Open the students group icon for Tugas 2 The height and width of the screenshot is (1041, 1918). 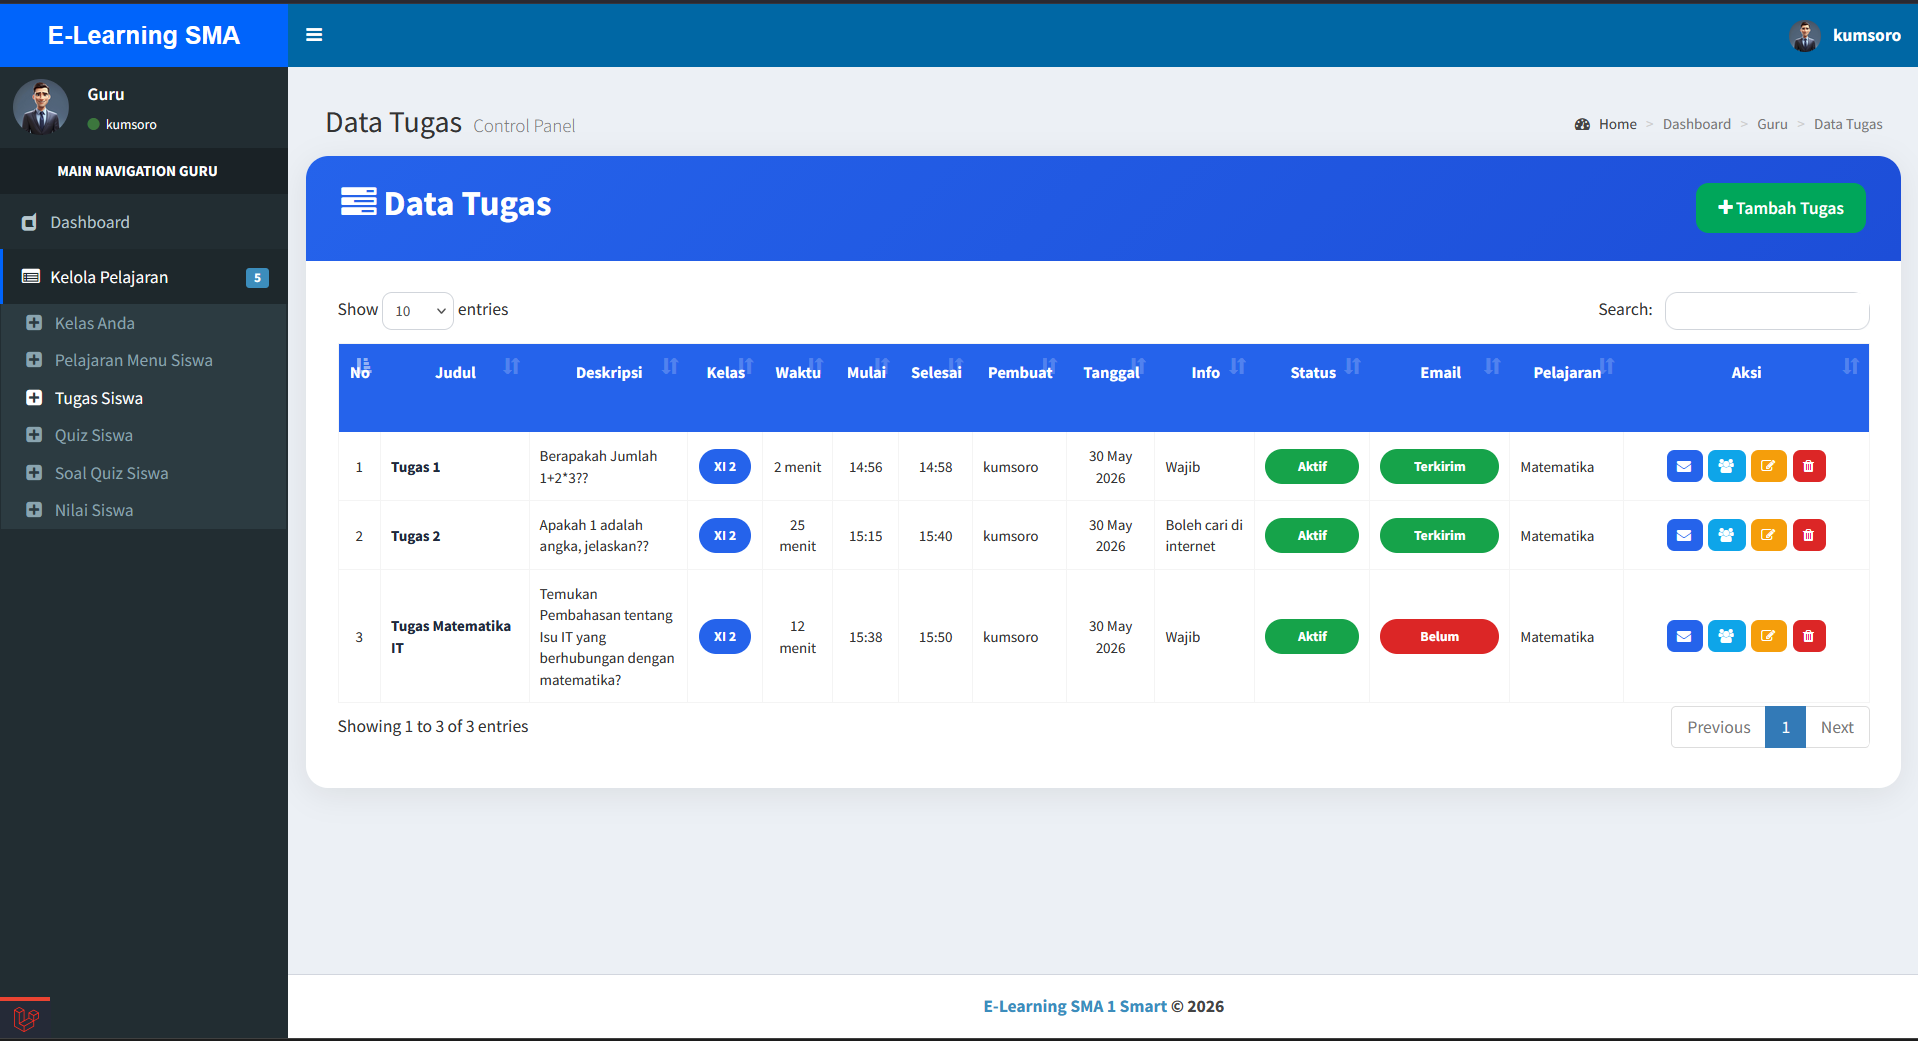coord(1726,535)
